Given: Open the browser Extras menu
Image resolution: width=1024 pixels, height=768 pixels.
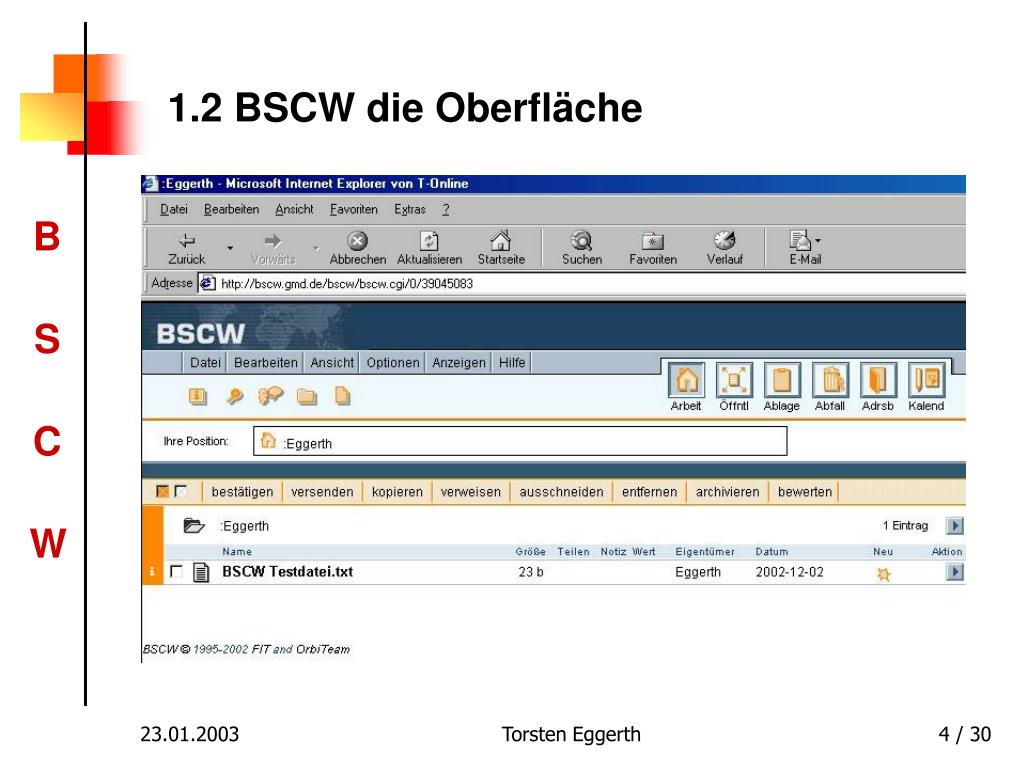Looking at the screenshot, I should (409, 210).
